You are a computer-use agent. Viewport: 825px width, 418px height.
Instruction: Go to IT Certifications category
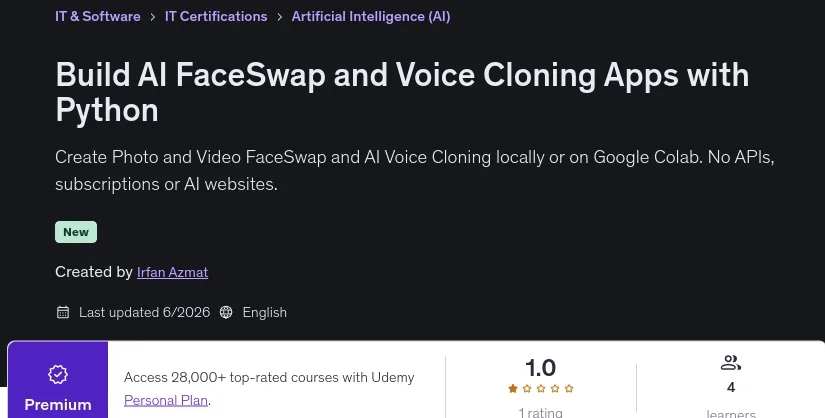coord(216,16)
